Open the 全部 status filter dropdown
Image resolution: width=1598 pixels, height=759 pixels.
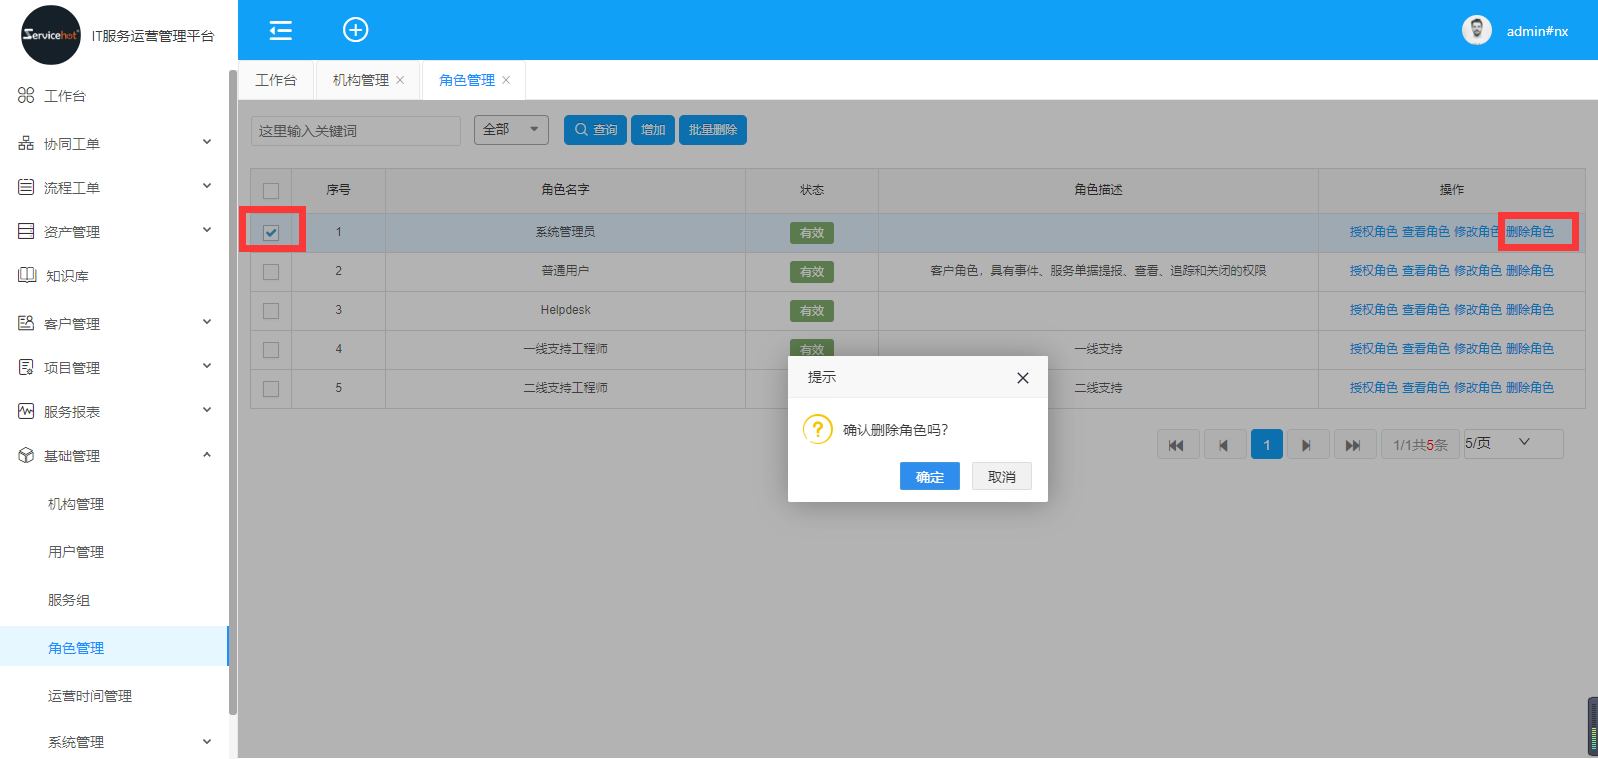511,130
